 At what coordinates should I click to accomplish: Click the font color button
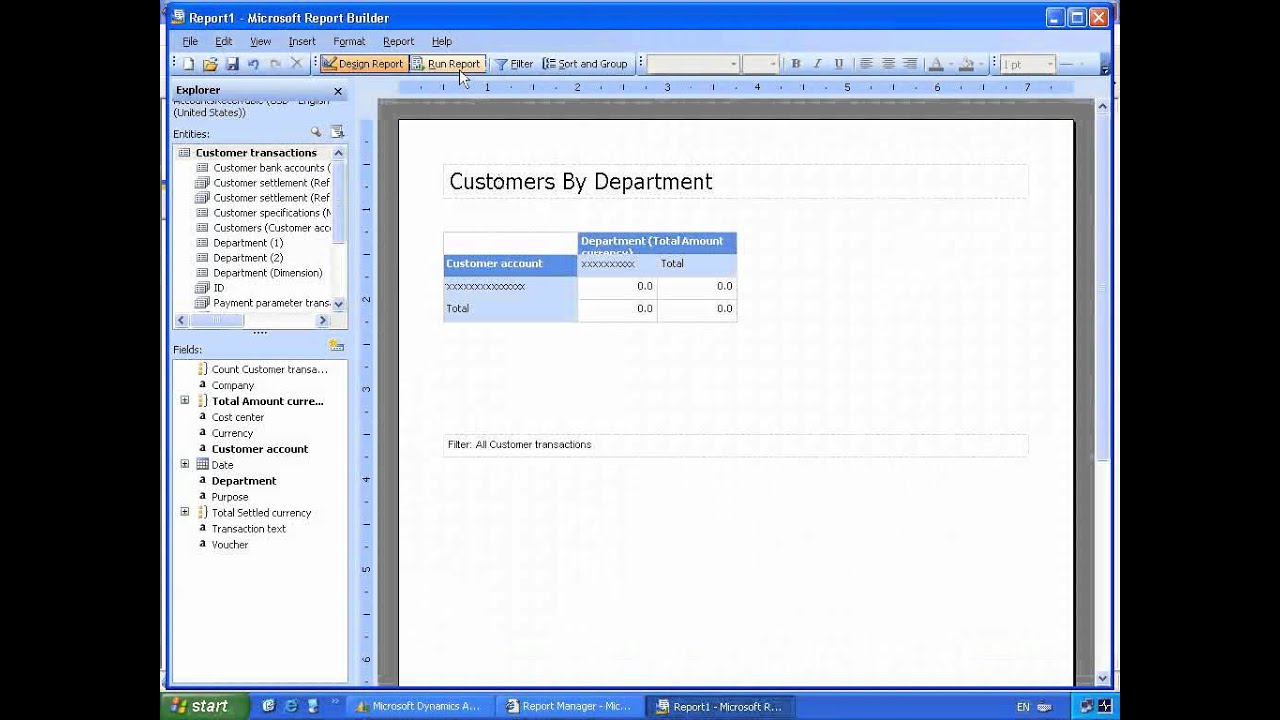click(x=936, y=64)
